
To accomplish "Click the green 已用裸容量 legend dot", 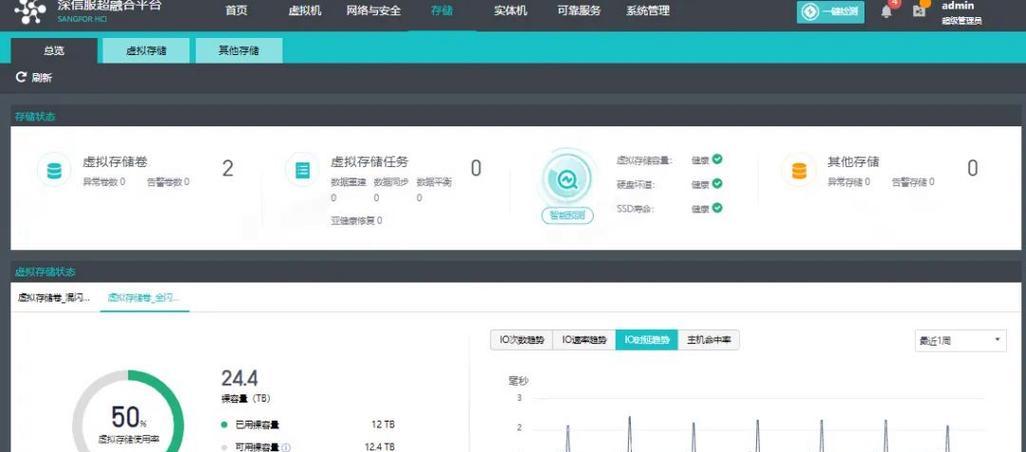I will pyautogui.click(x=224, y=425).
